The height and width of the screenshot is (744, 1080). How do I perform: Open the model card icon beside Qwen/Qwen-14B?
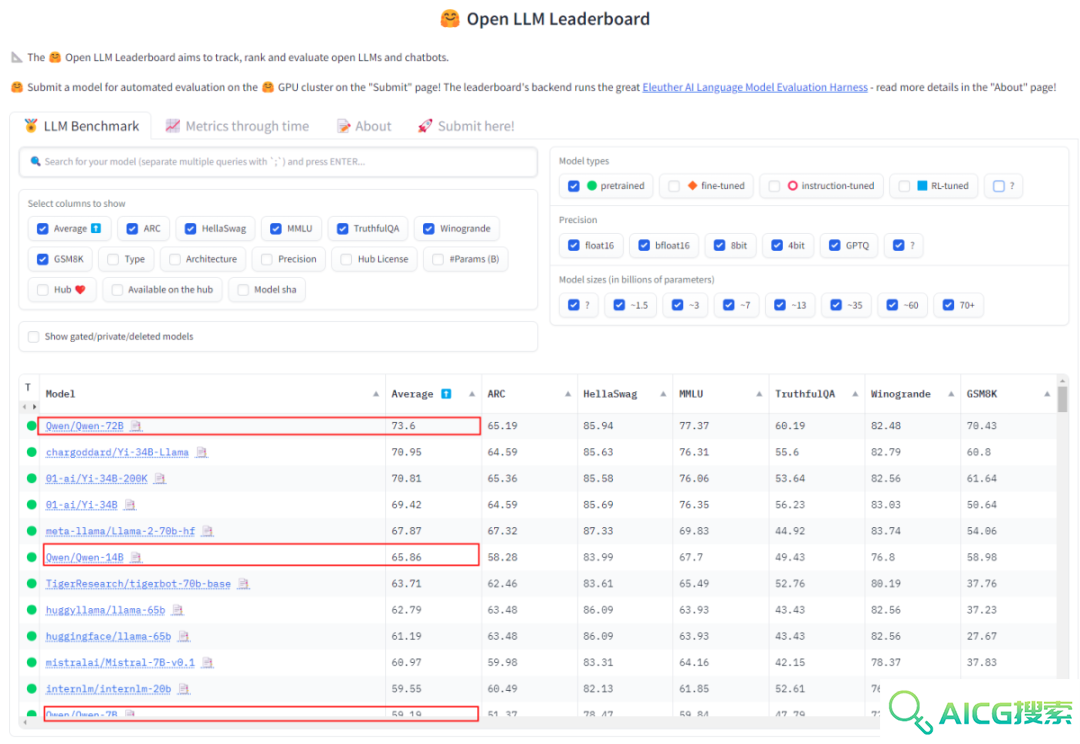point(136,557)
